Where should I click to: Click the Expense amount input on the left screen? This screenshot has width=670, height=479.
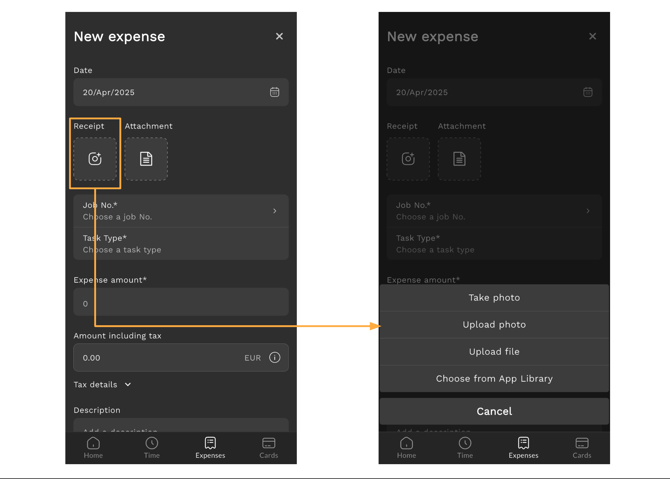(x=180, y=303)
